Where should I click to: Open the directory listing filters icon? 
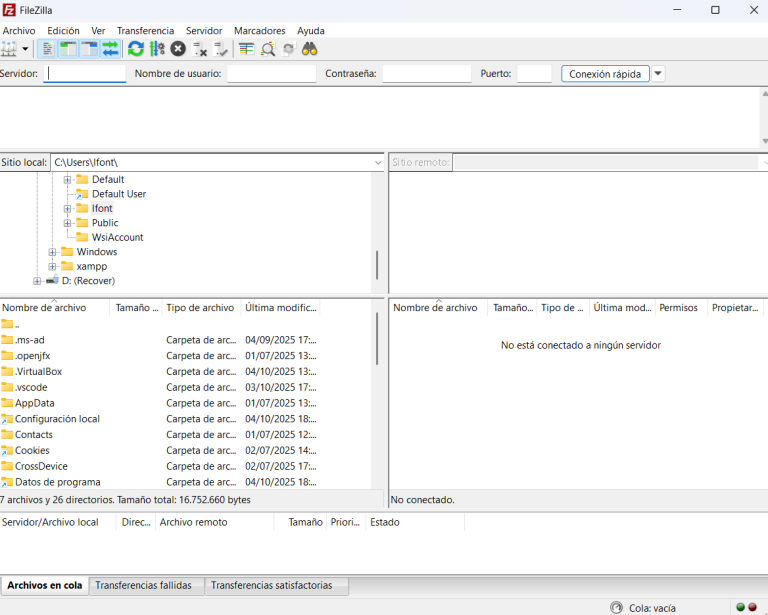(246, 49)
